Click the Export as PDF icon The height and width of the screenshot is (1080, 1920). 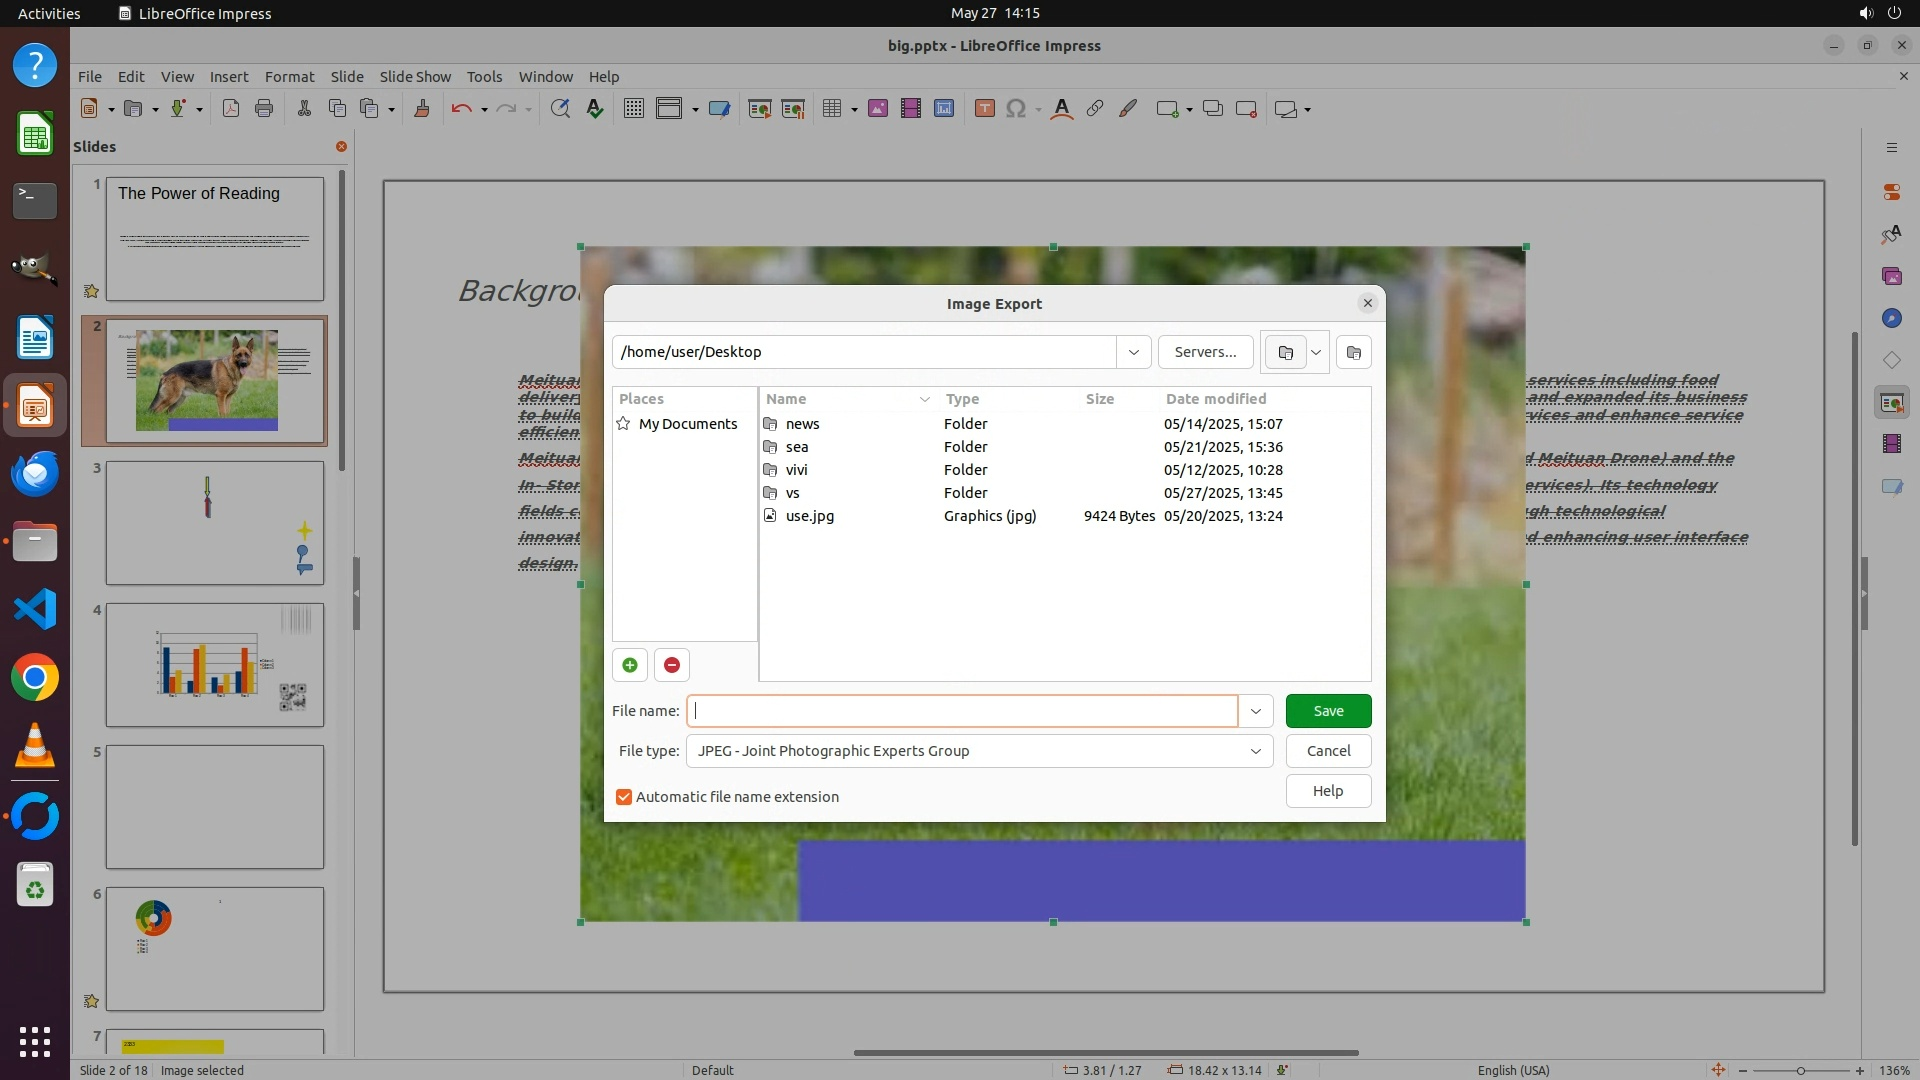coord(231,109)
